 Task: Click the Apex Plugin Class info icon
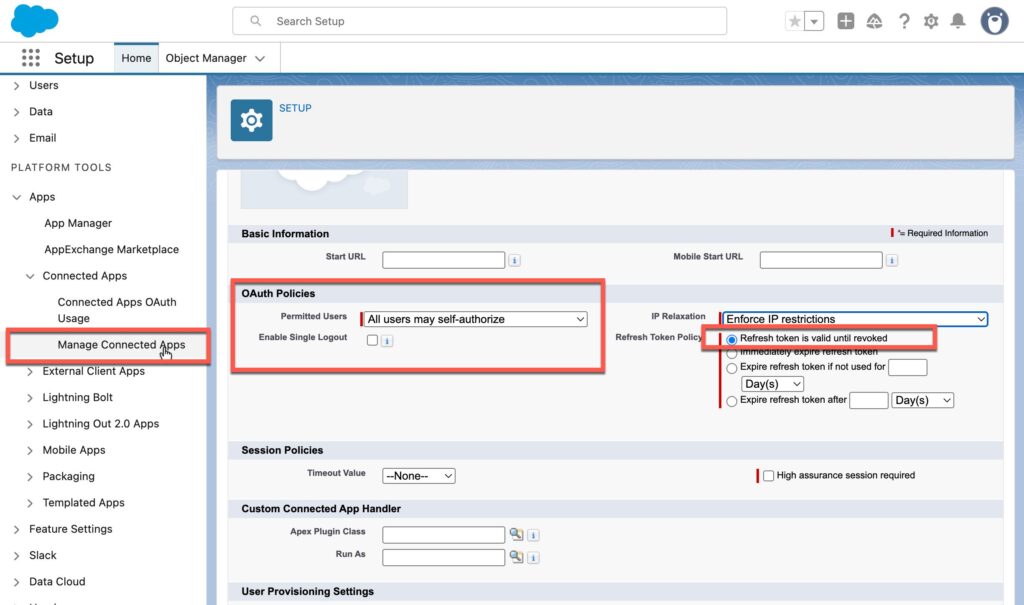pos(533,535)
